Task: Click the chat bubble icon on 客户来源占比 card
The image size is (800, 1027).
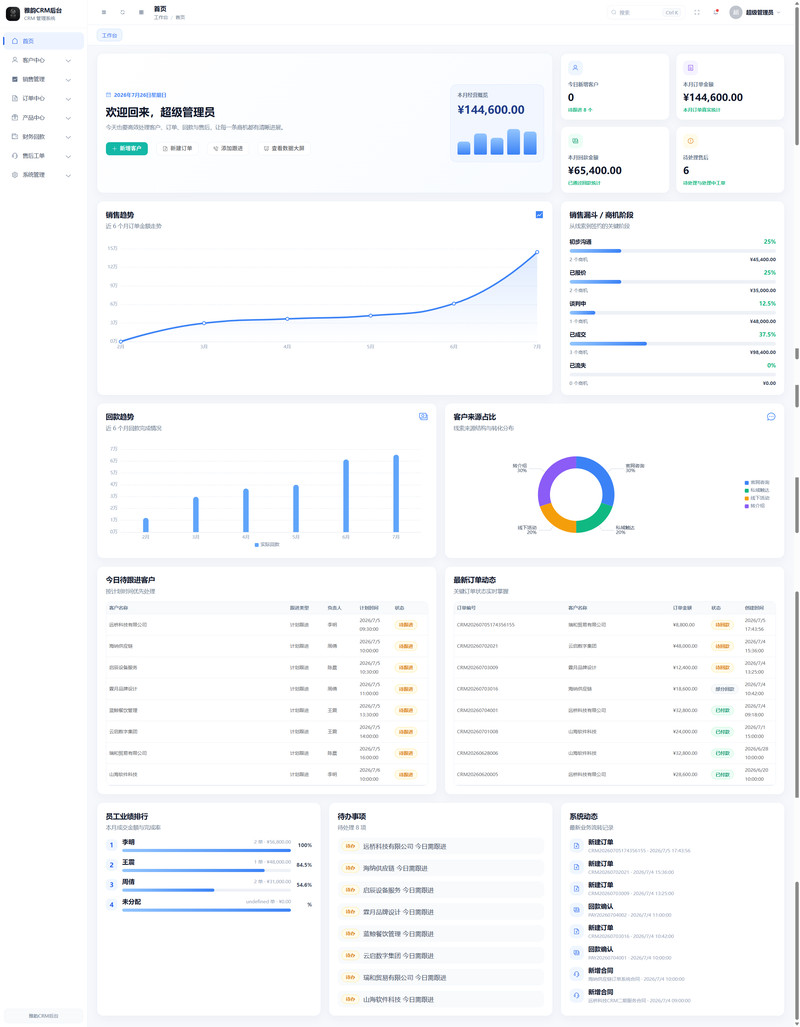Action: 771,417
